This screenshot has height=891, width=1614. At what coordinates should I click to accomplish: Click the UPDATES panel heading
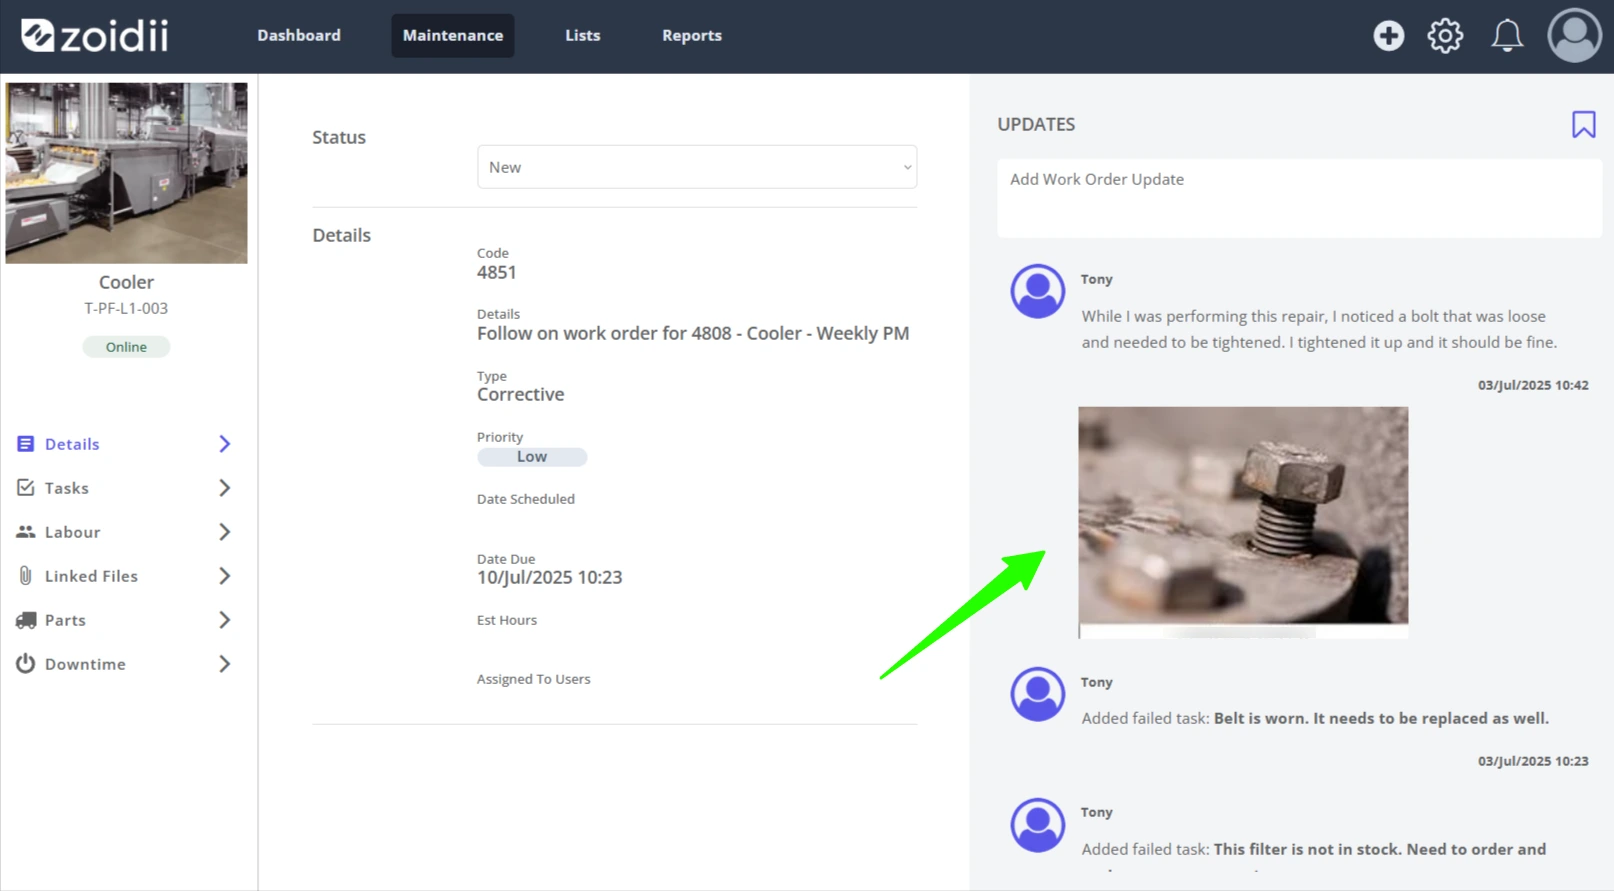(x=1036, y=124)
